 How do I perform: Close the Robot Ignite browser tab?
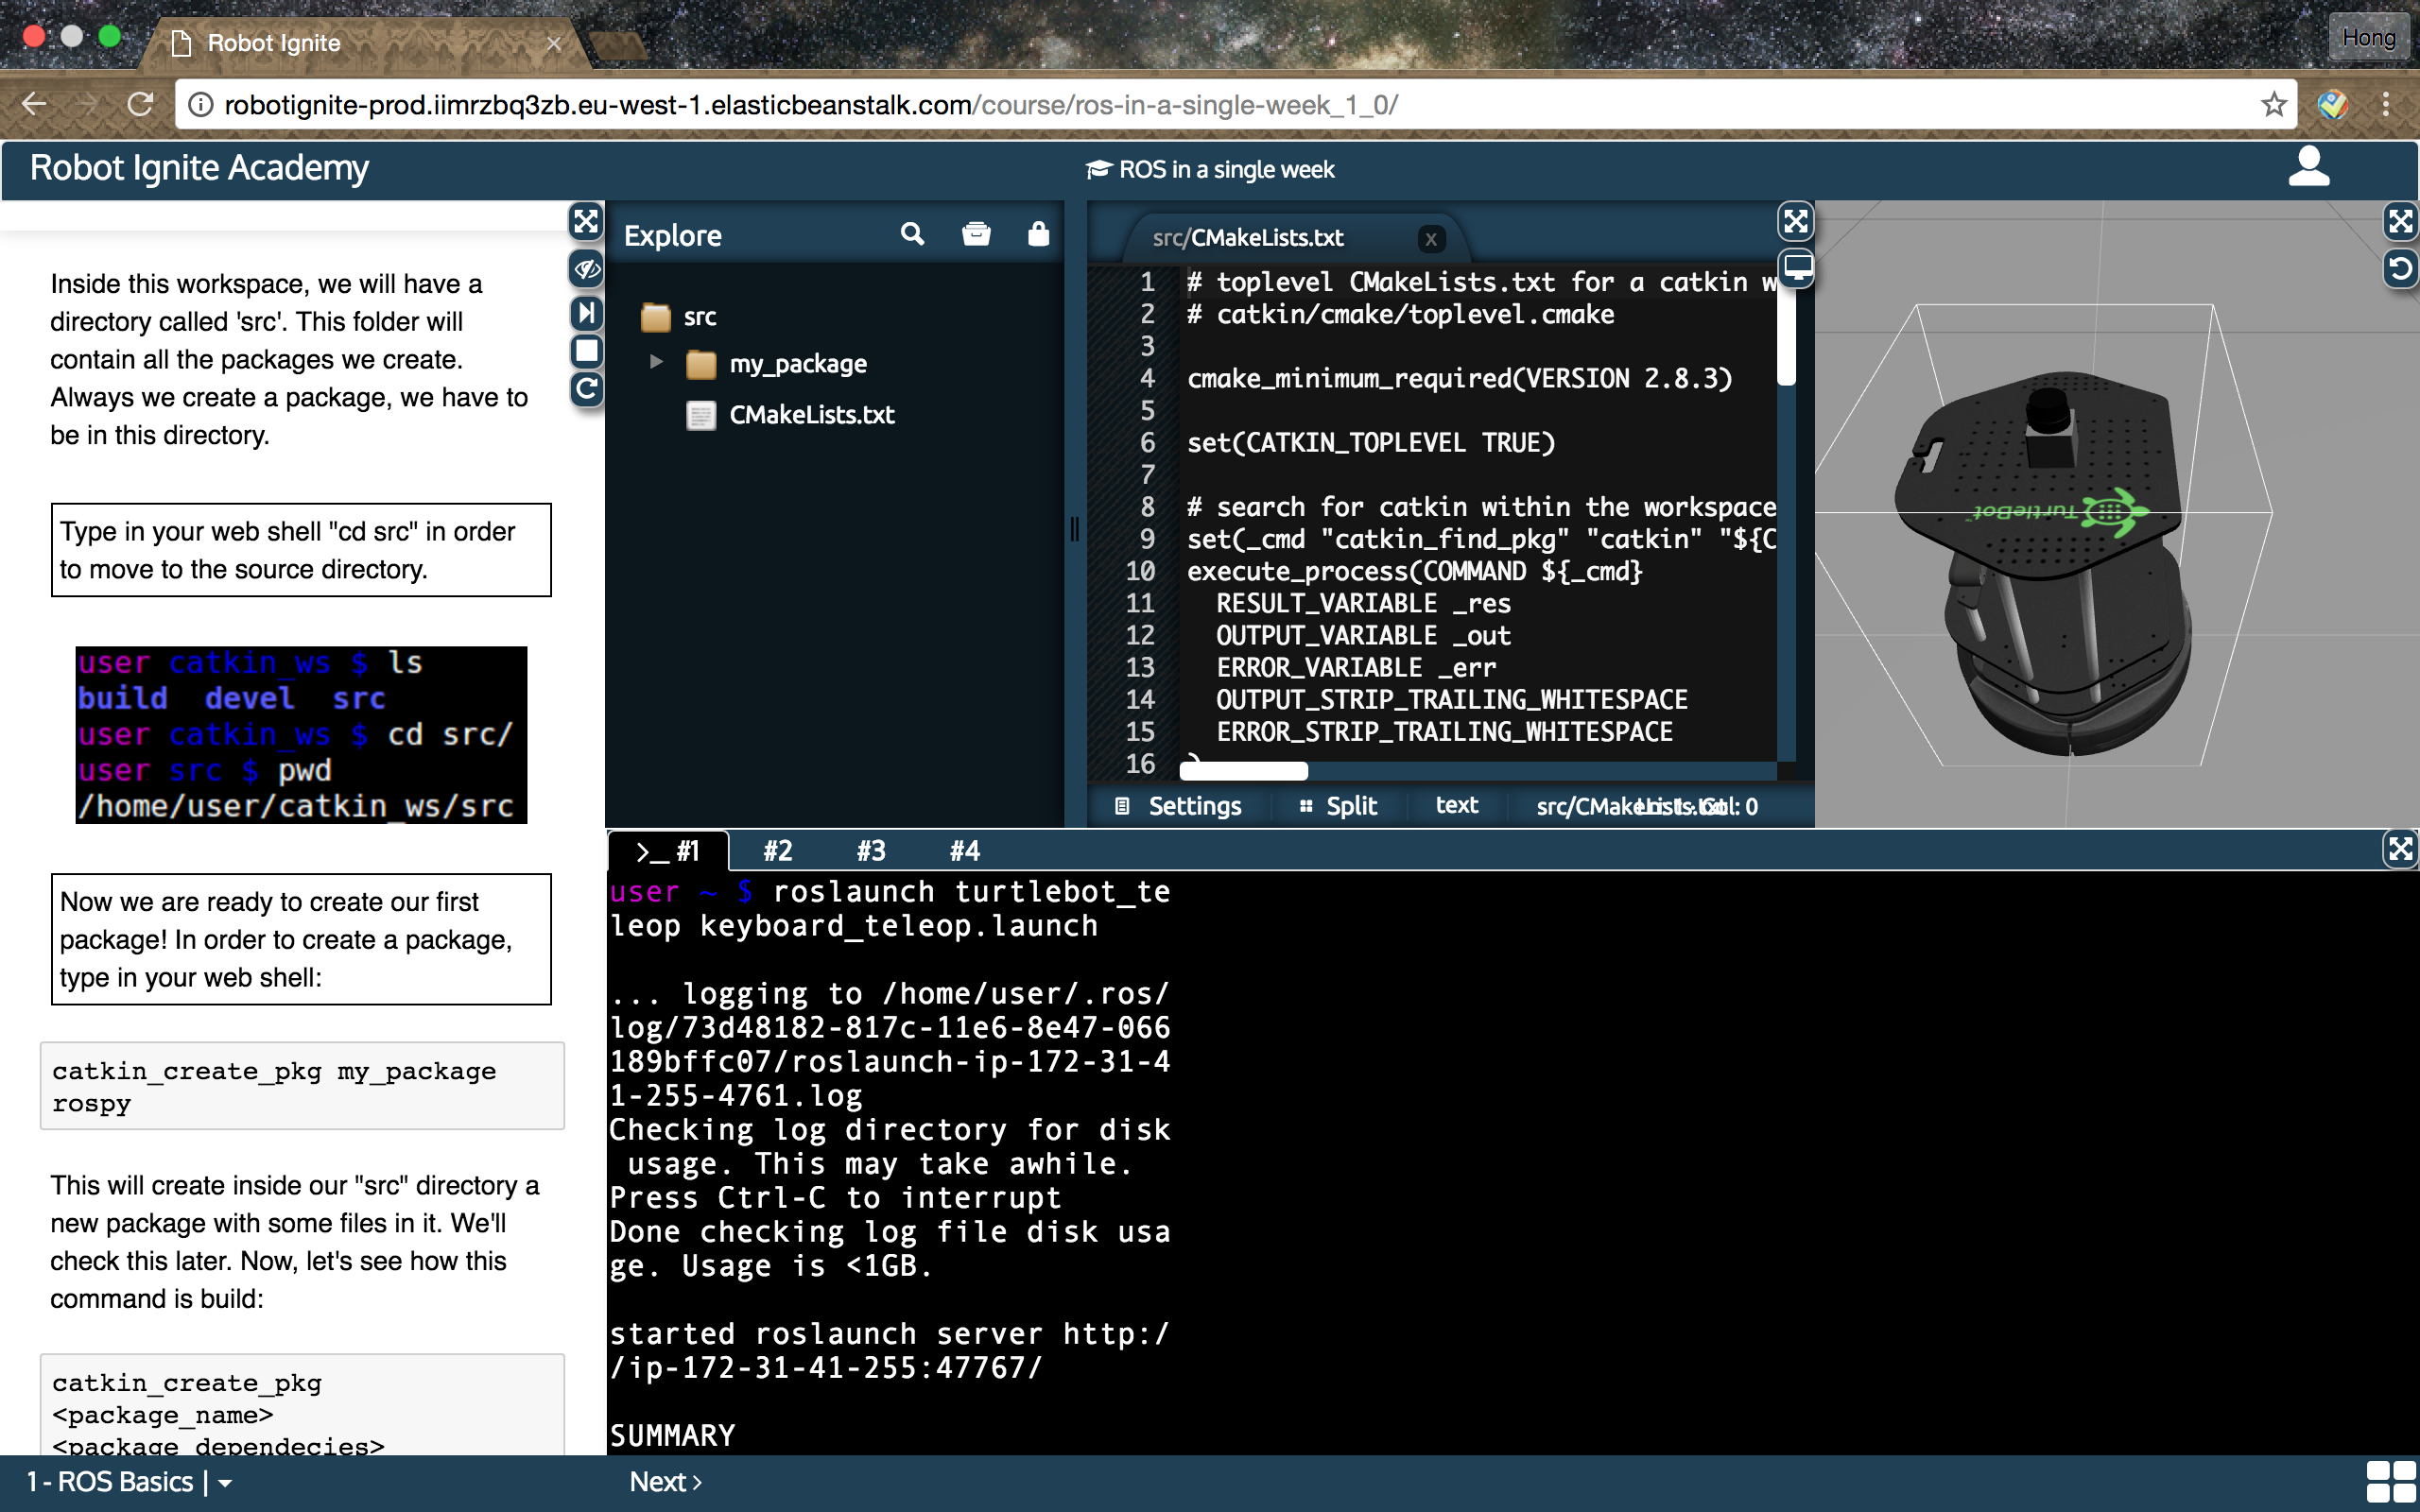click(553, 43)
